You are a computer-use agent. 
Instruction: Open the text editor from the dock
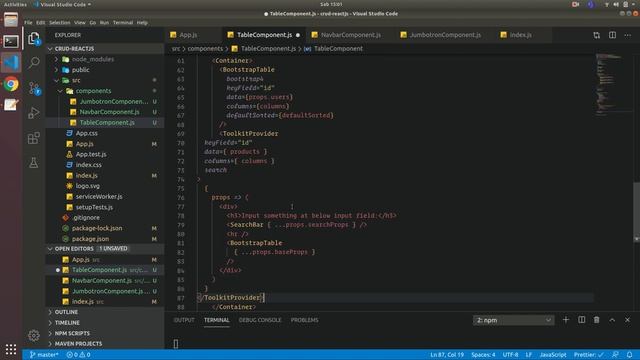point(11,105)
